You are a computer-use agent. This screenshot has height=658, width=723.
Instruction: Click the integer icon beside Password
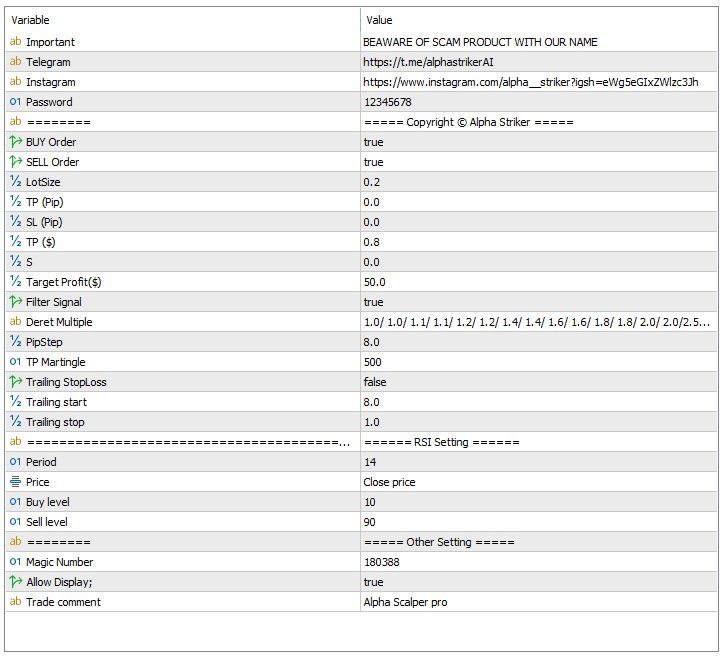point(16,101)
